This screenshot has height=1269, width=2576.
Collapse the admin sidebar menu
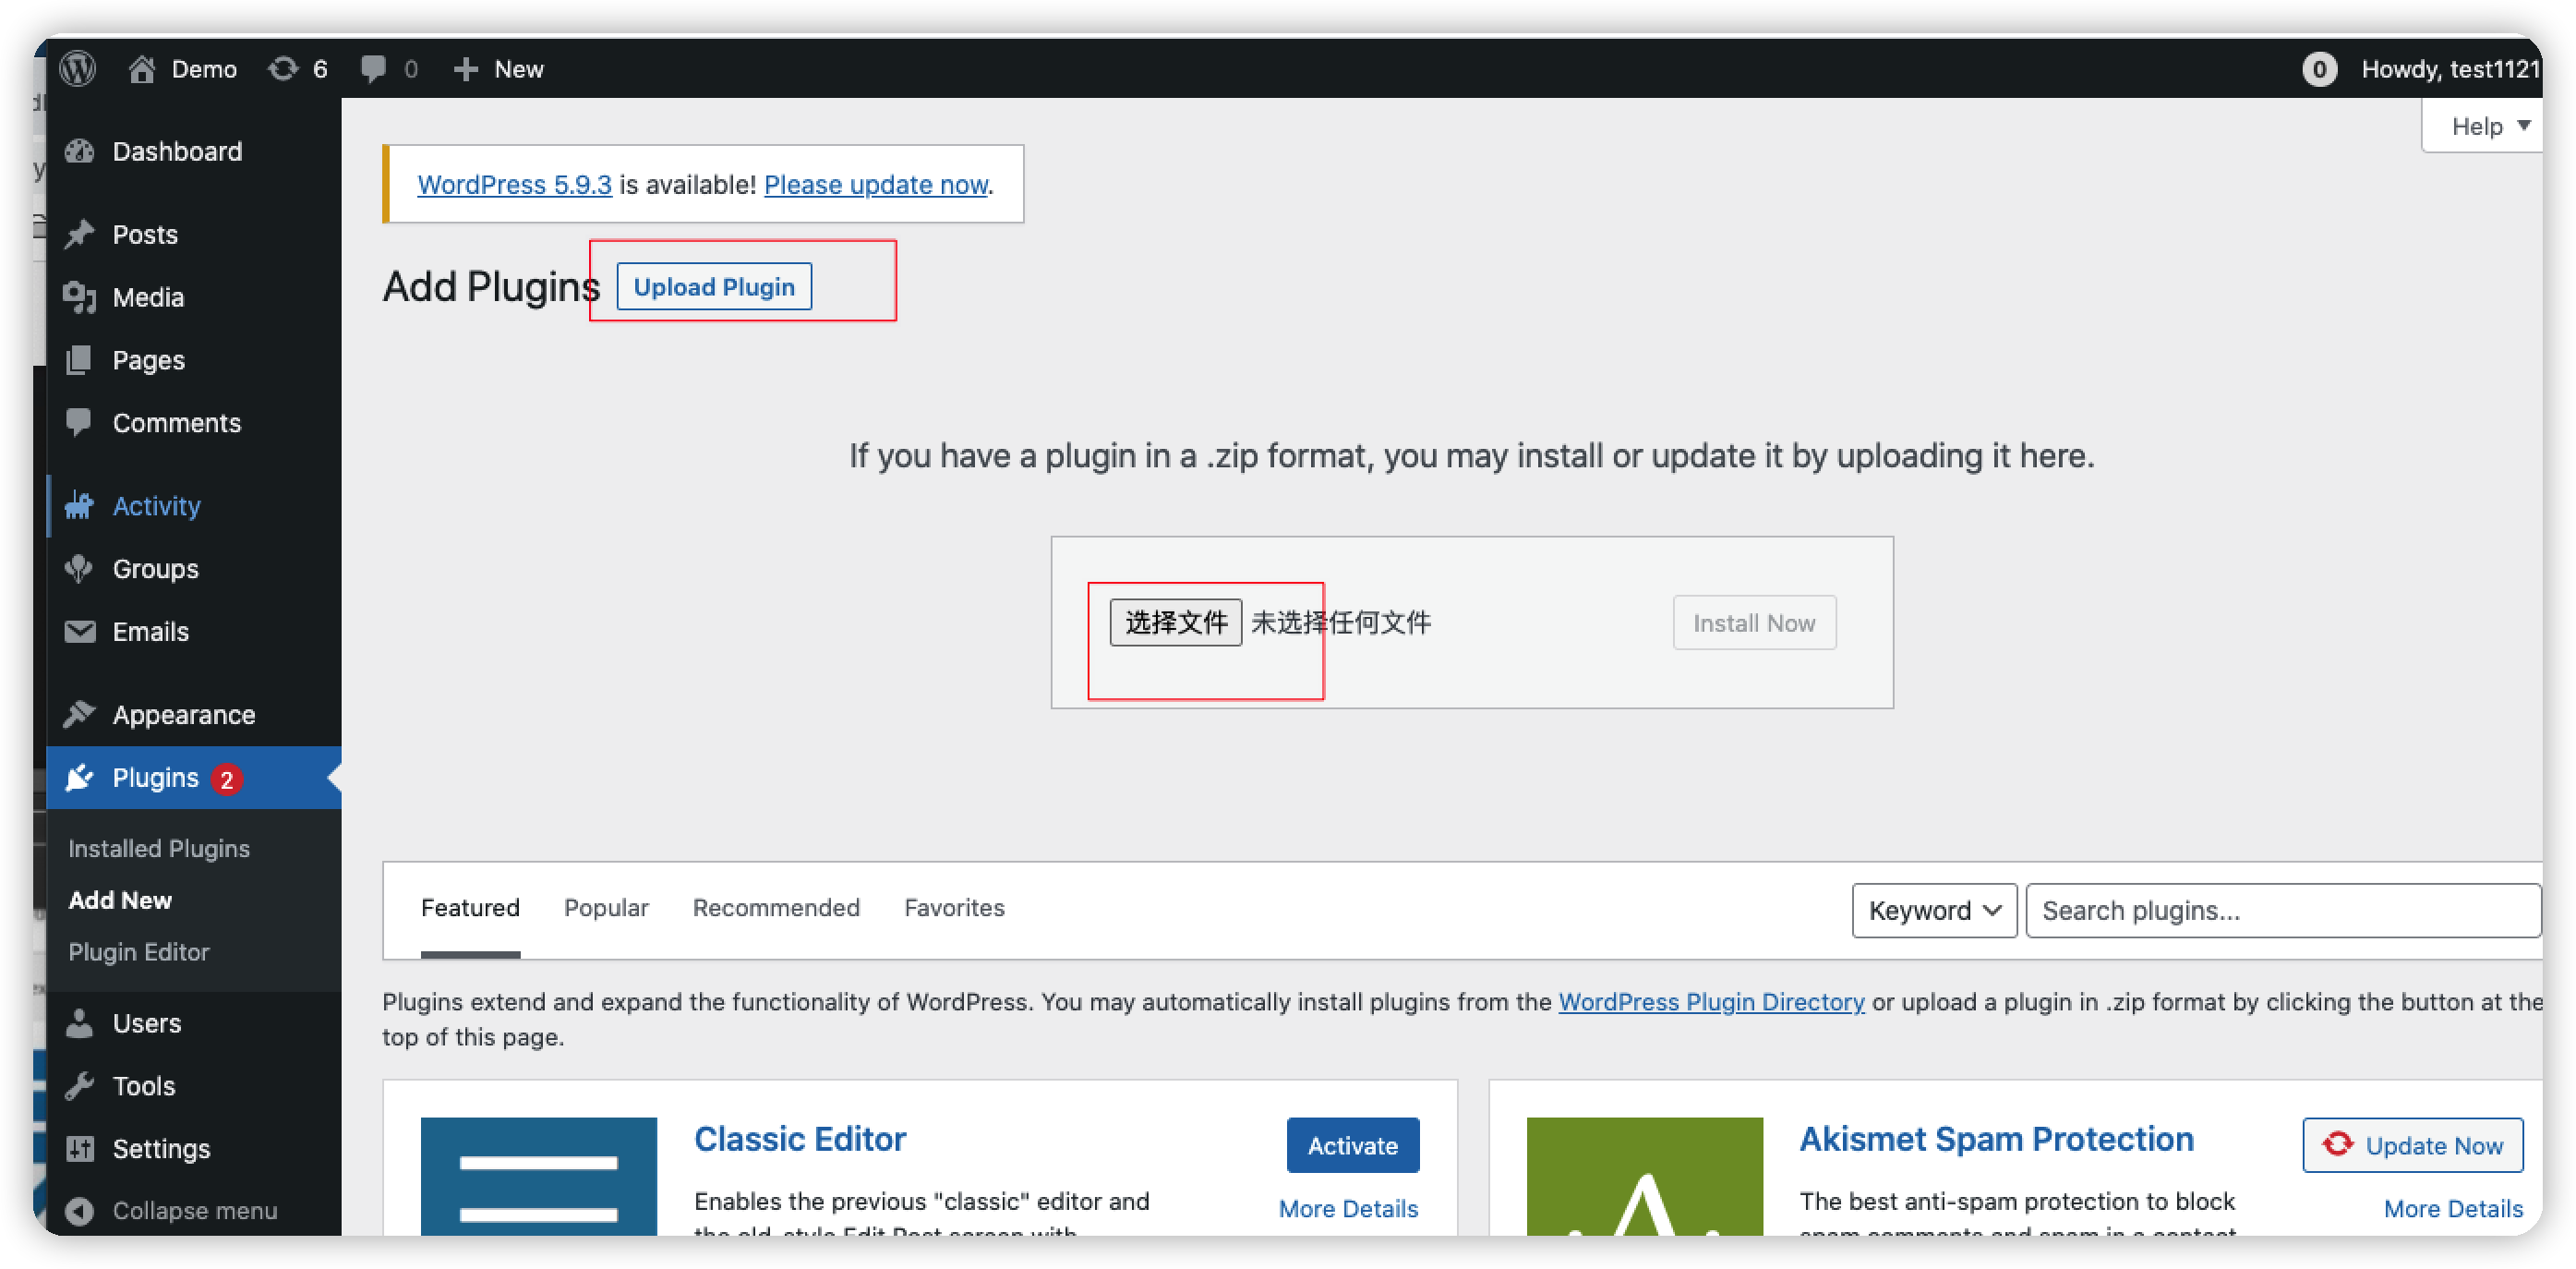pyautogui.click(x=82, y=1210)
